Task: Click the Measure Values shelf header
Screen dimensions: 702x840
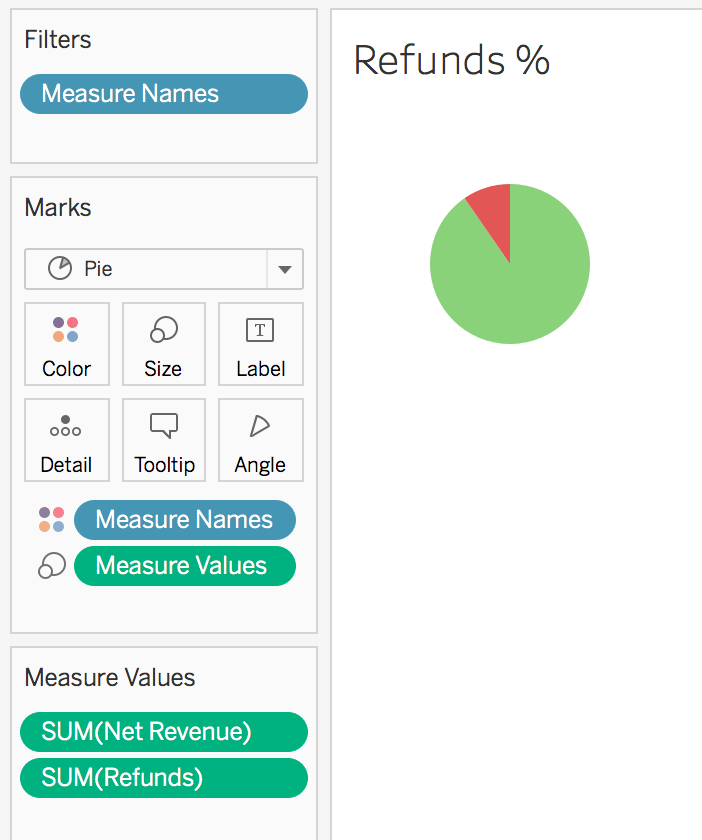Action: 110,678
